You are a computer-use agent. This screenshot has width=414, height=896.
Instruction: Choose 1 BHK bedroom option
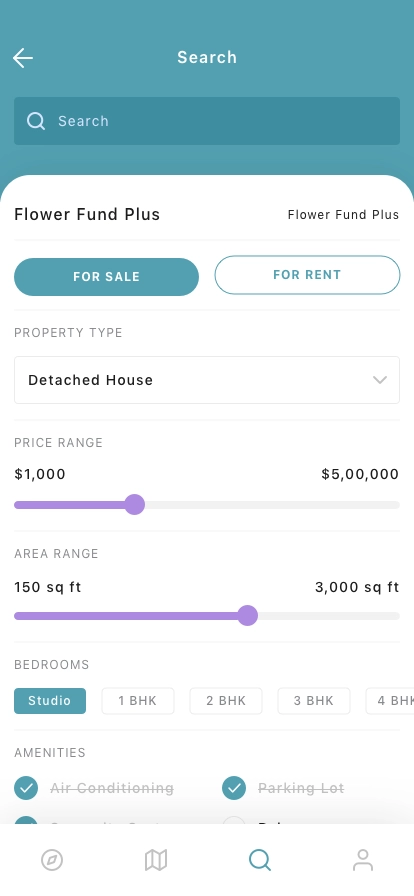pyautogui.click(x=138, y=701)
